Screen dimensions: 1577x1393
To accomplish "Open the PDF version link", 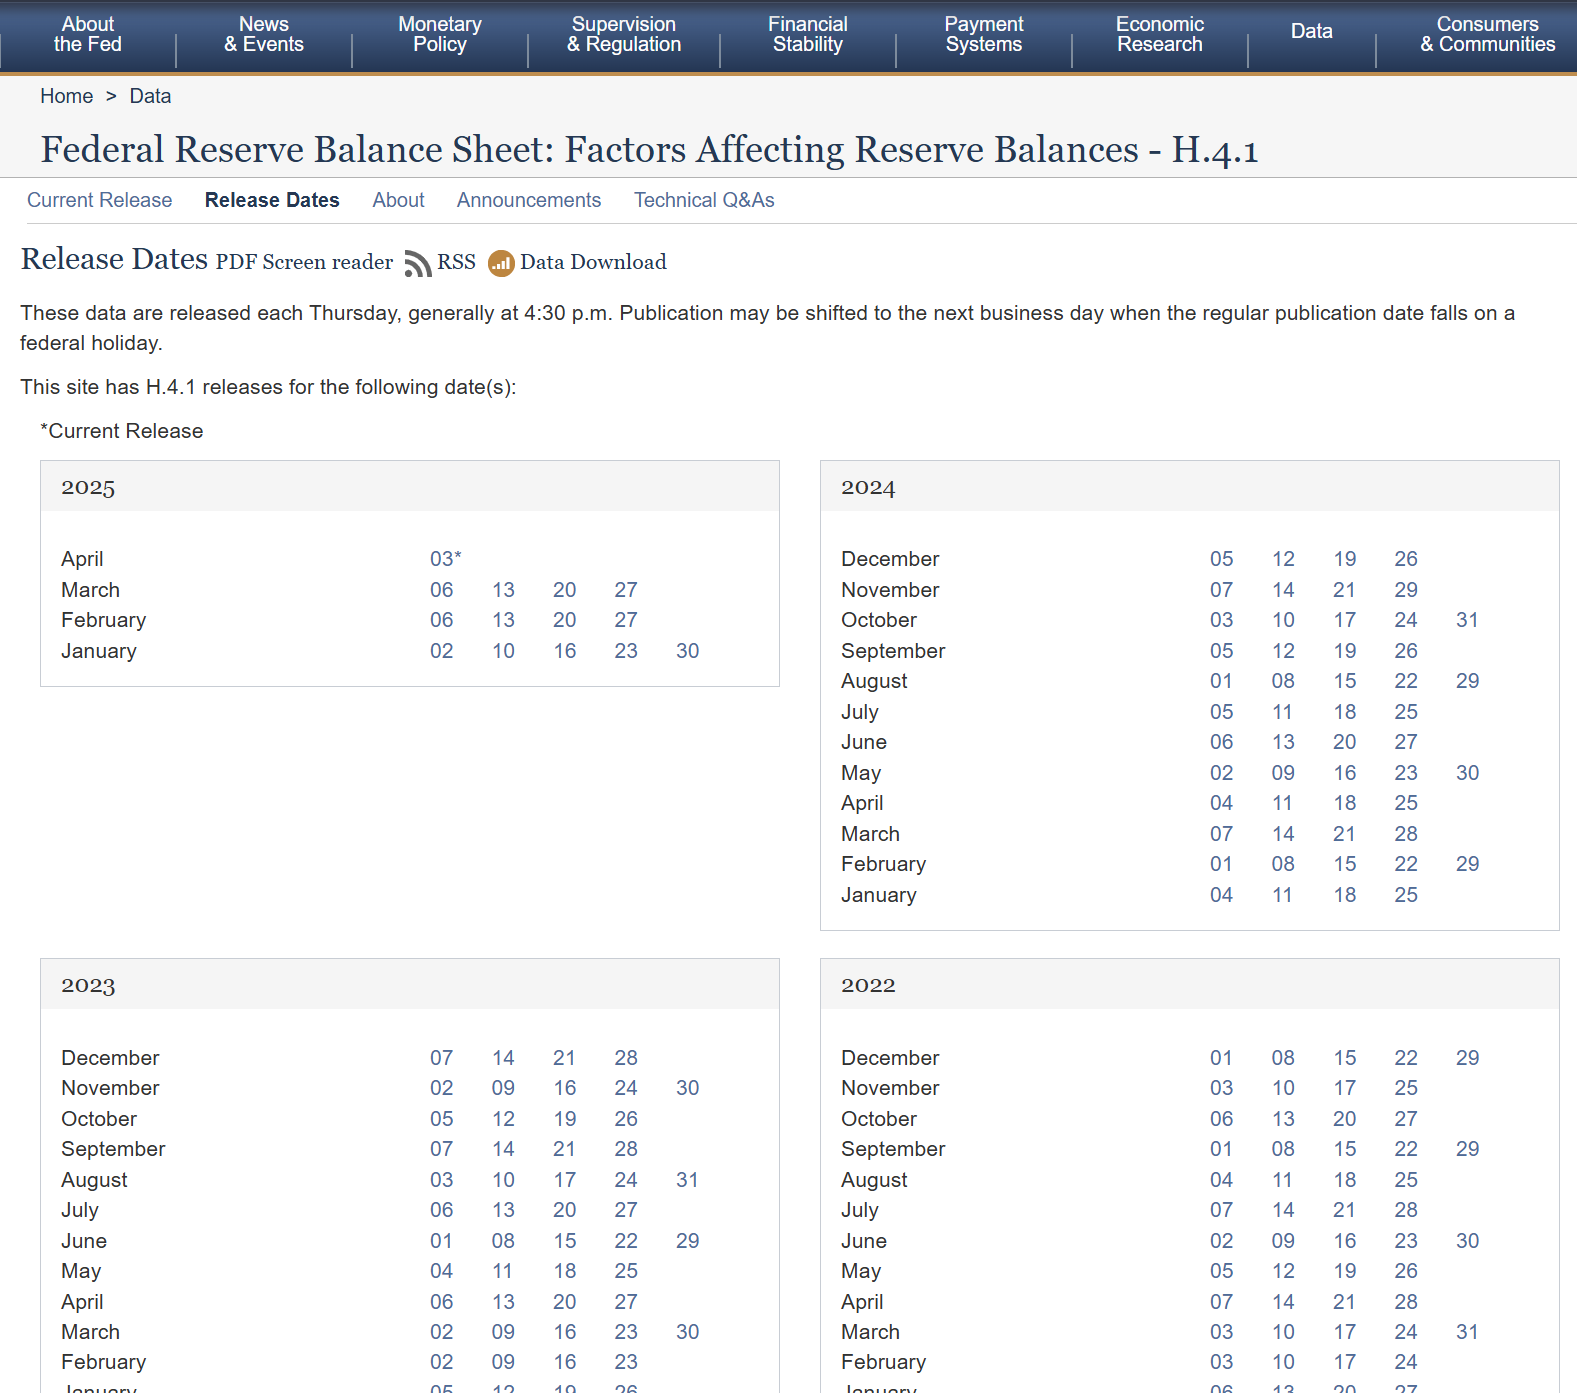I will point(237,262).
